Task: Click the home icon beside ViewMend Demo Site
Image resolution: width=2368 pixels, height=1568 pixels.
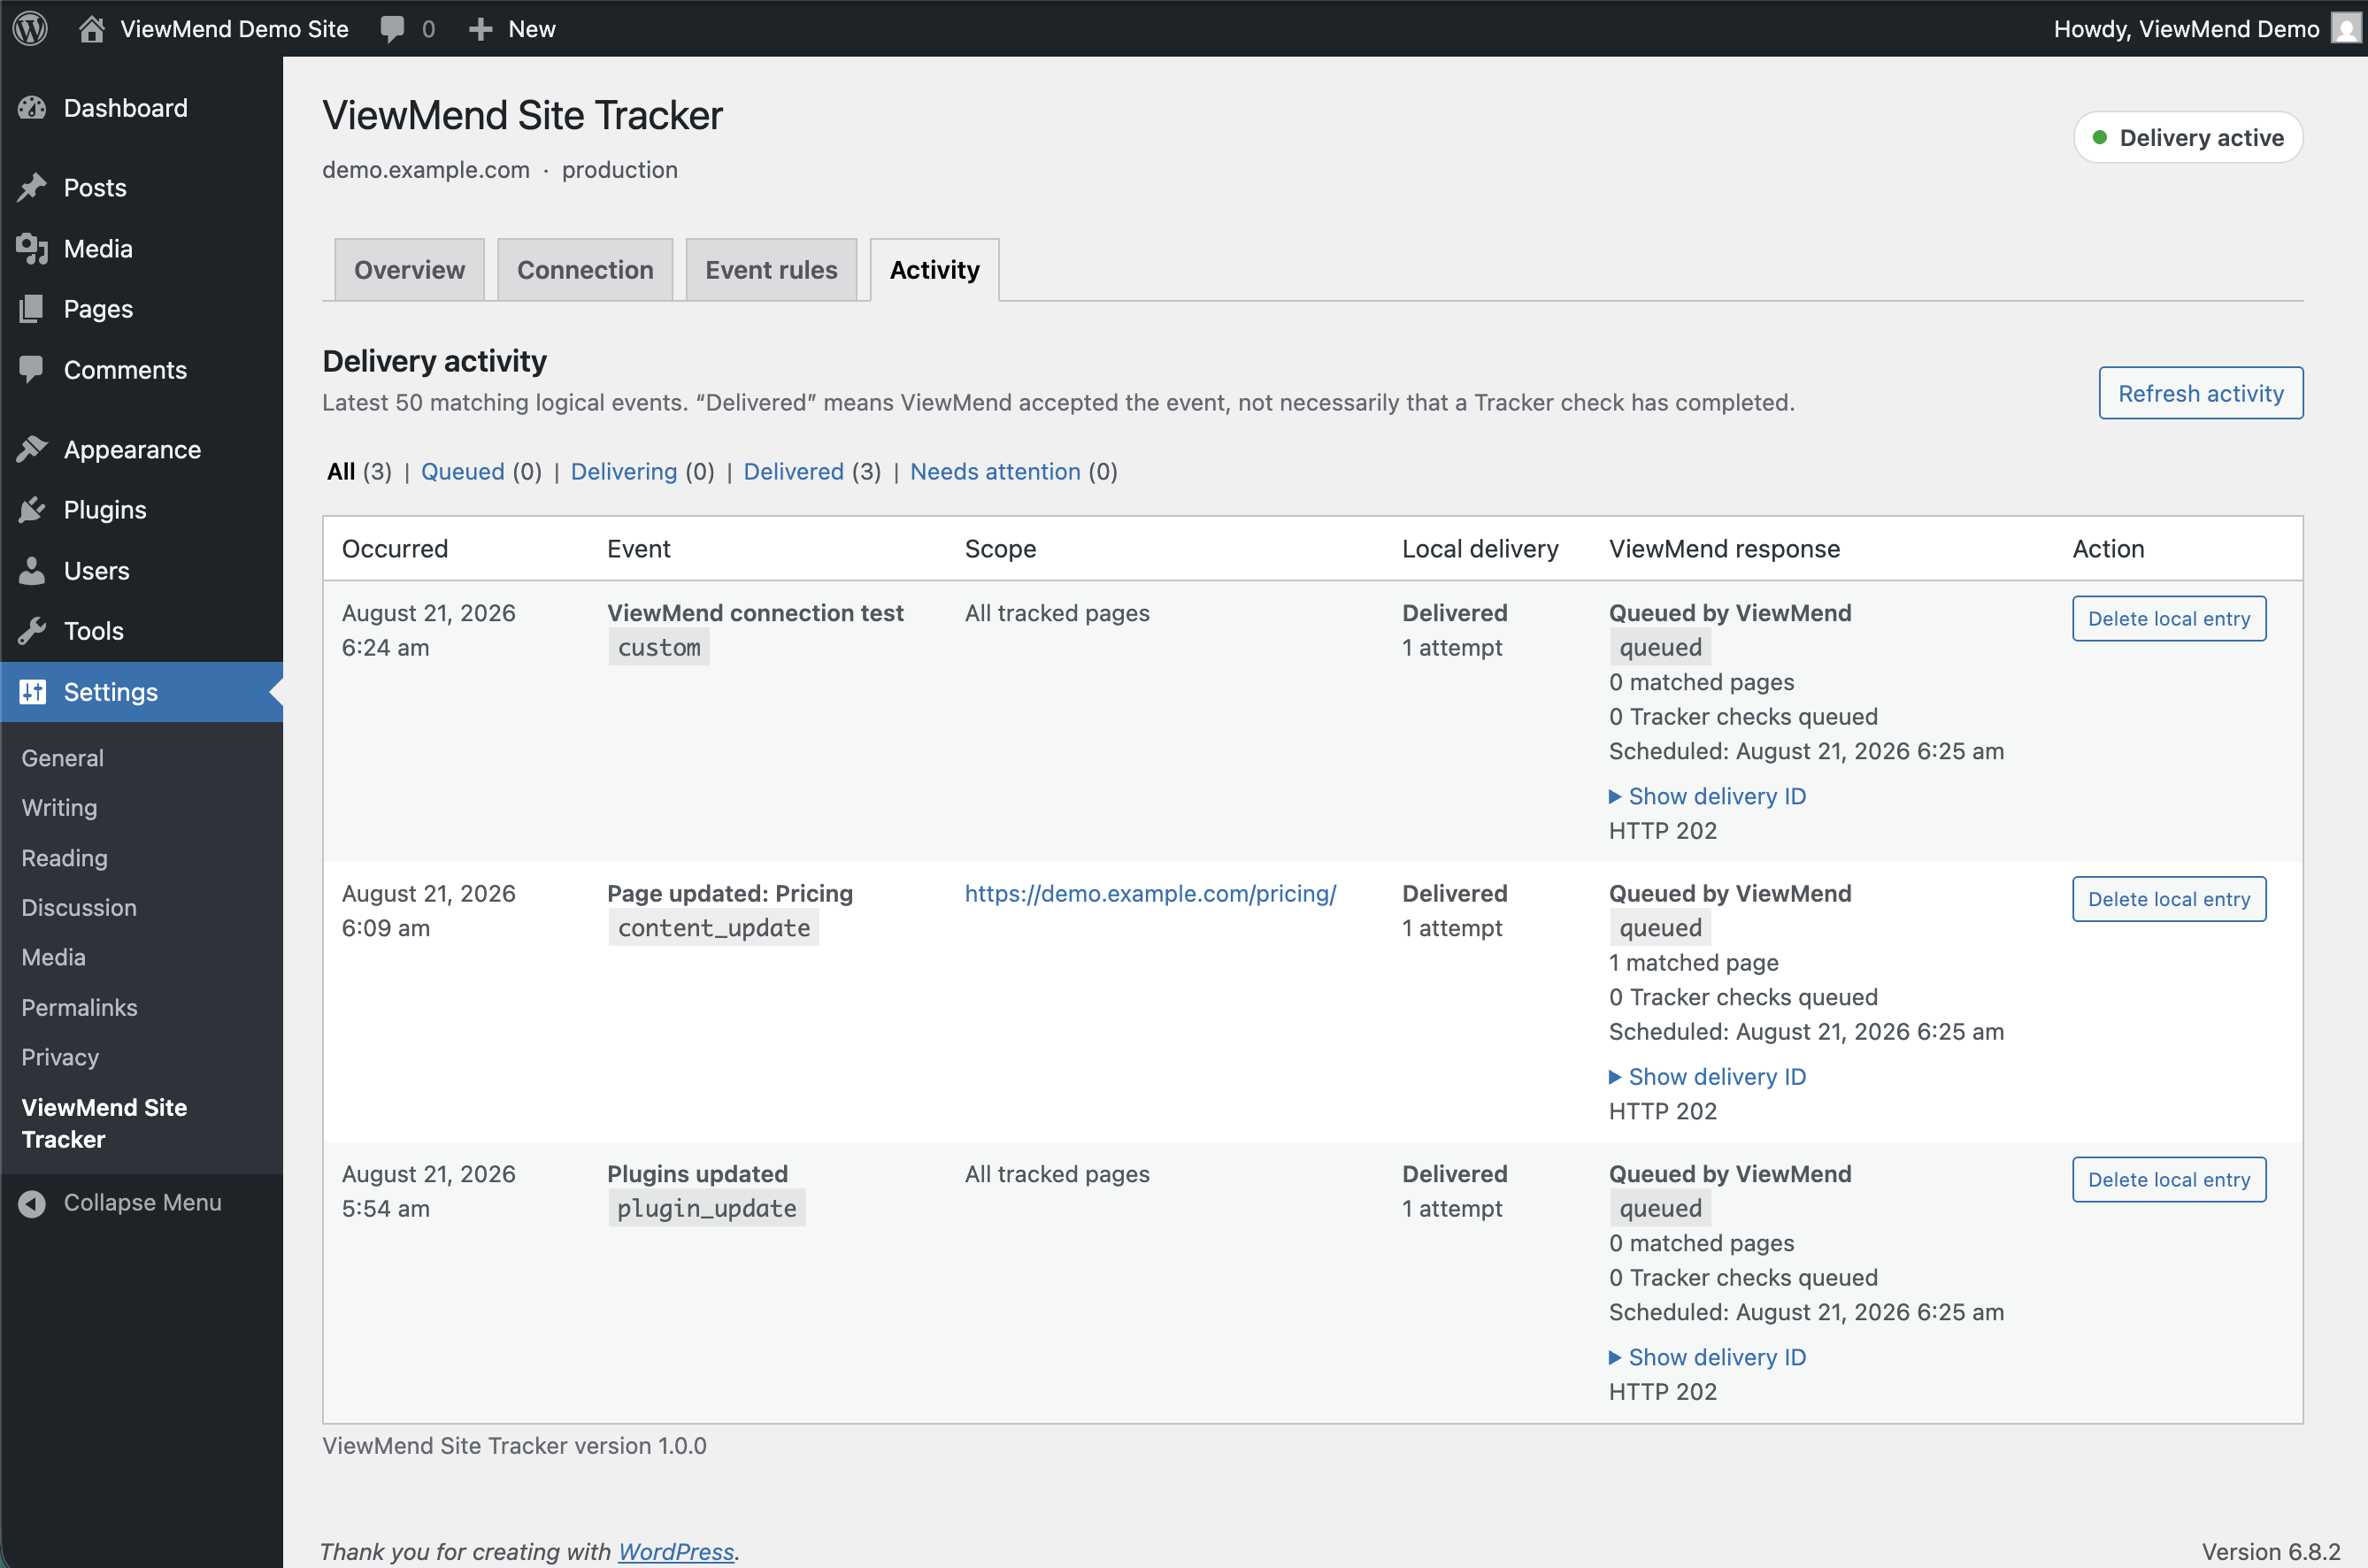Action: tap(91, 28)
